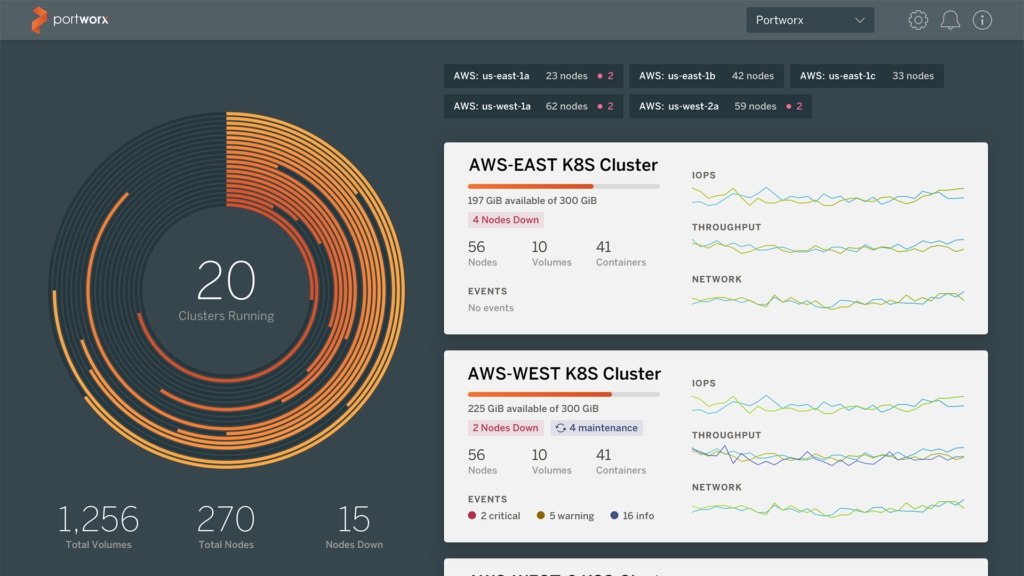Click the 20 Clusters Running radial chart

(x=226, y=290)
